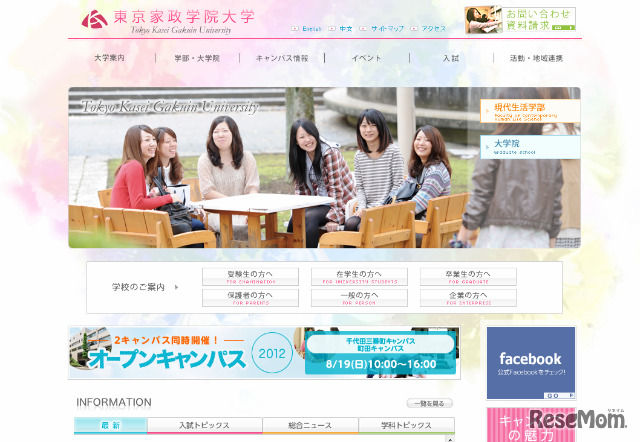This screenshot has width=640, height=442.
Task: Open the 学部・大学院 menu
Action: (197, 58)
